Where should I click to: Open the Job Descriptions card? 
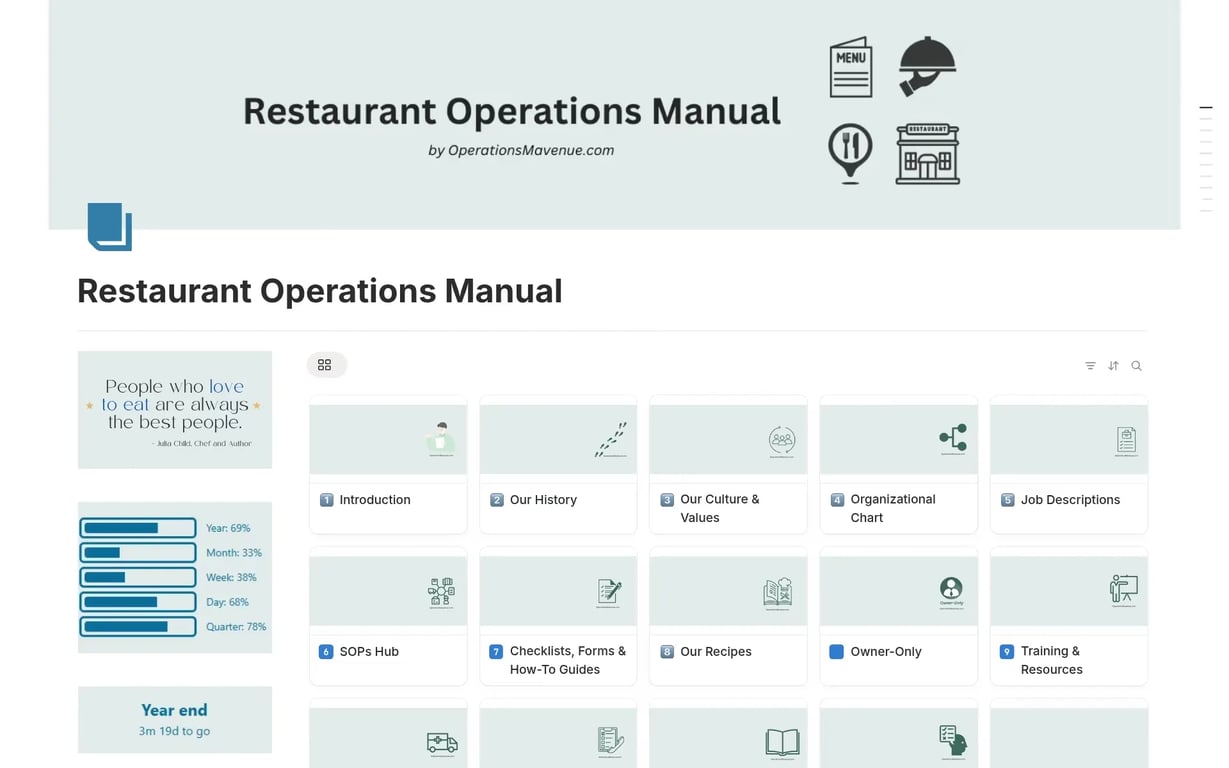click(x=1069, y=464)
